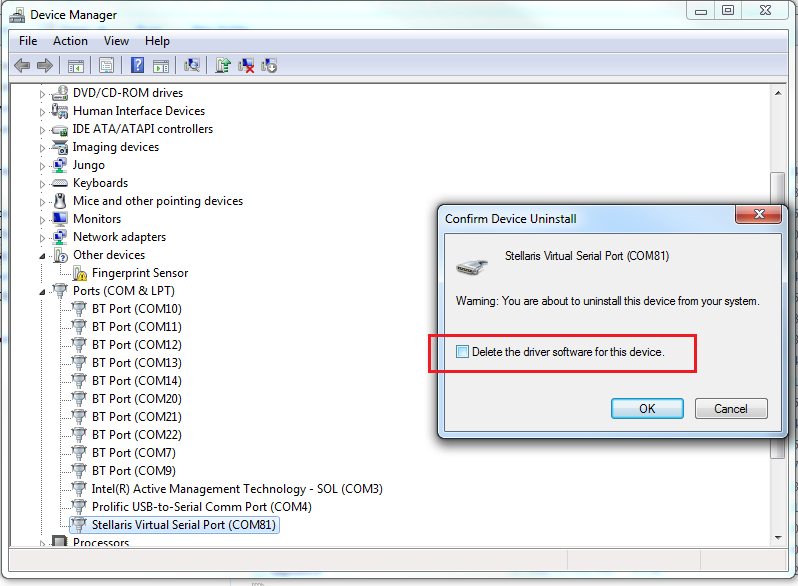This screenshot has width=798, height=586.
Task: Click the device tree scrollbar down arrow
Action: pyautogui.click(x=778, y=538)
